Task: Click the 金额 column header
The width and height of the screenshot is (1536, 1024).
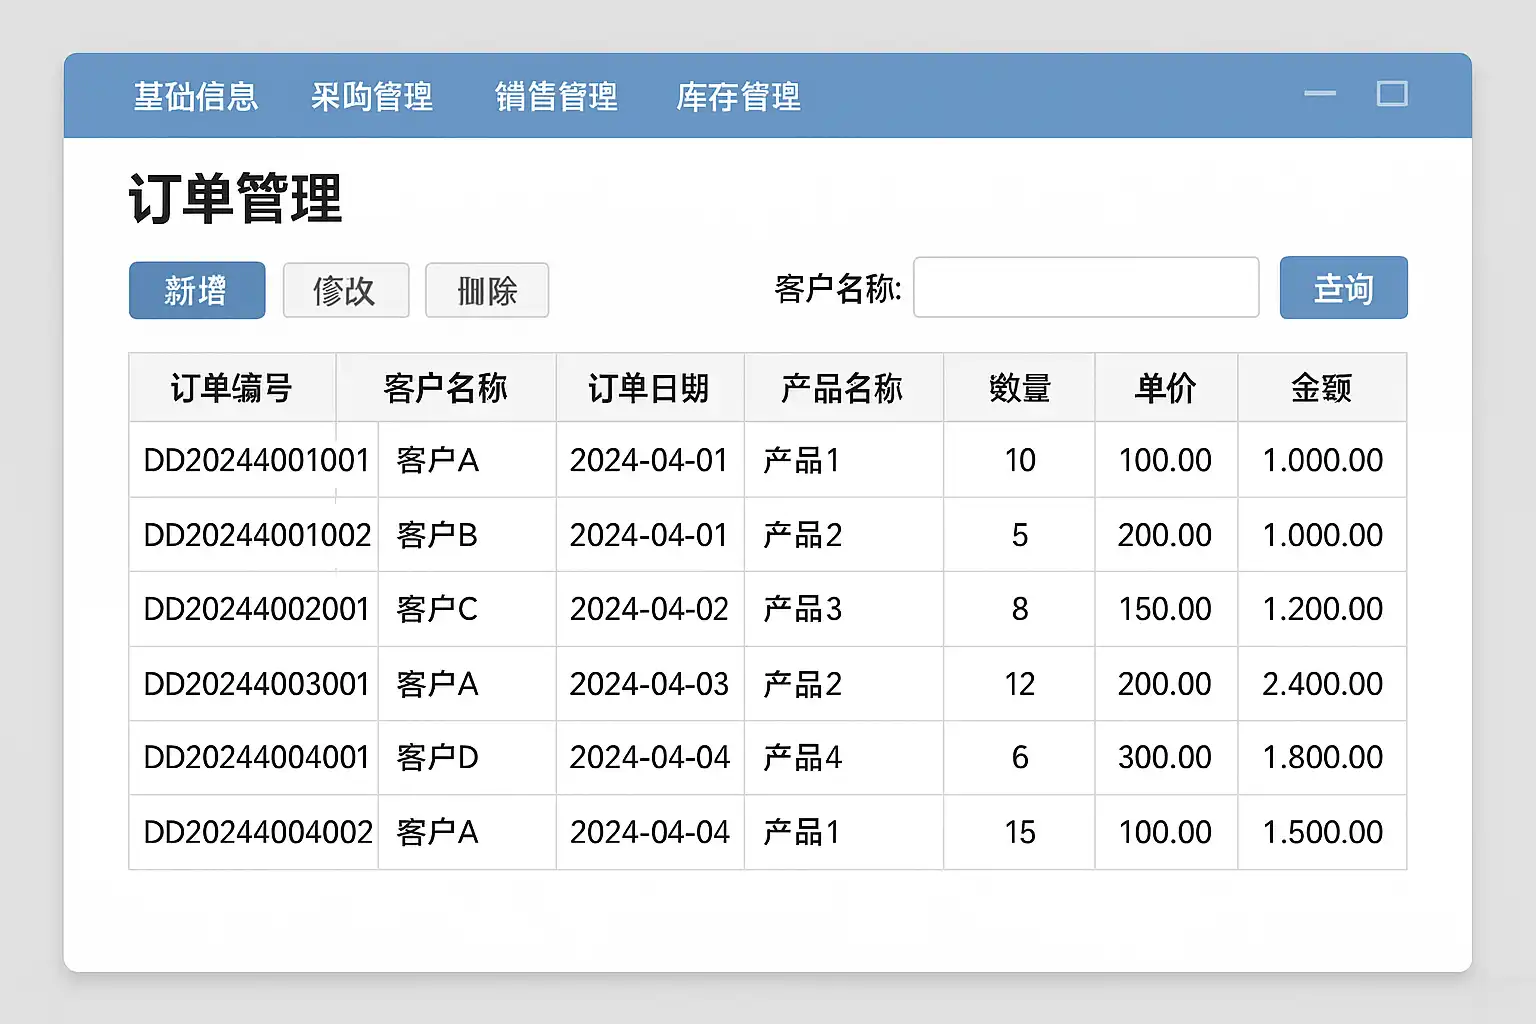Action: [1321, 388]
